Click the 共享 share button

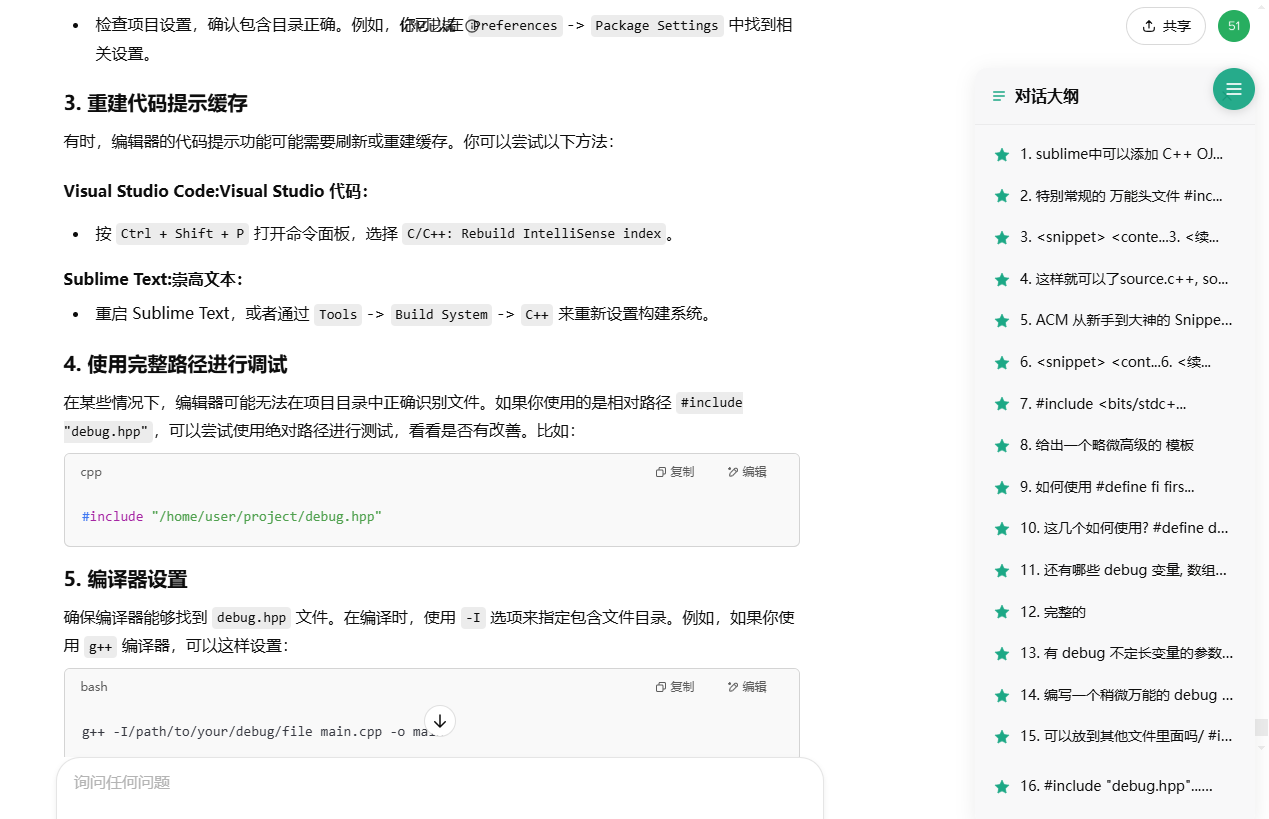[1166, 26]
